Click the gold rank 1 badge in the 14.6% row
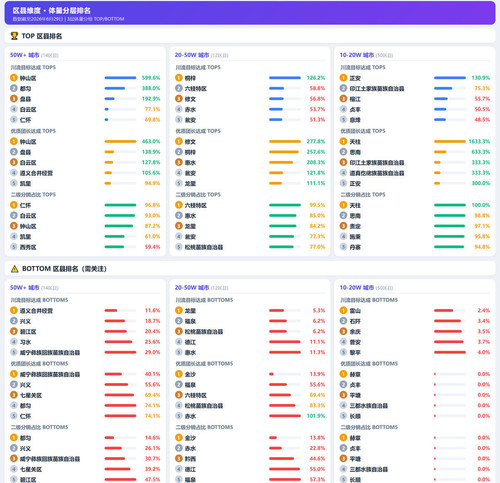Screen dimensions: 500x483 click(x=14, y=438)
